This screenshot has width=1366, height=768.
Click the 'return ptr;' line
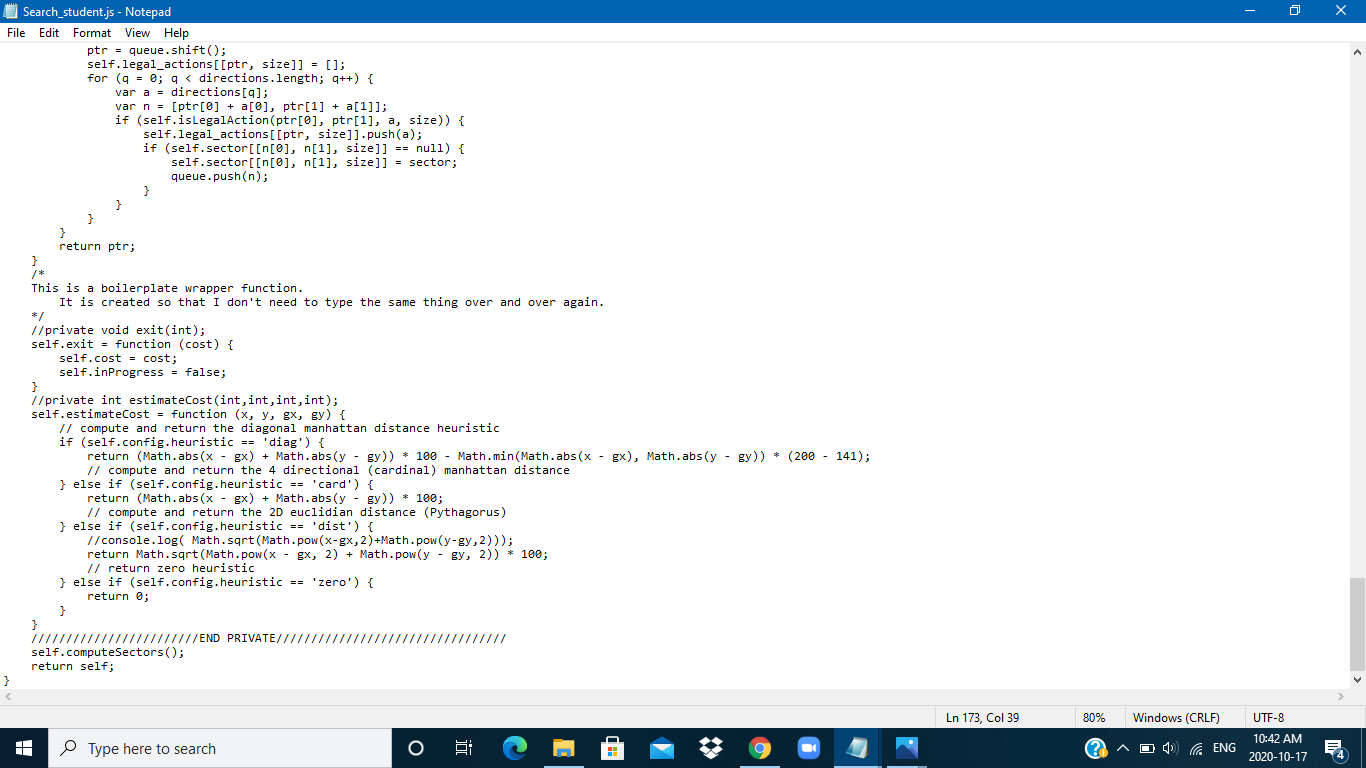coord(97,246)
